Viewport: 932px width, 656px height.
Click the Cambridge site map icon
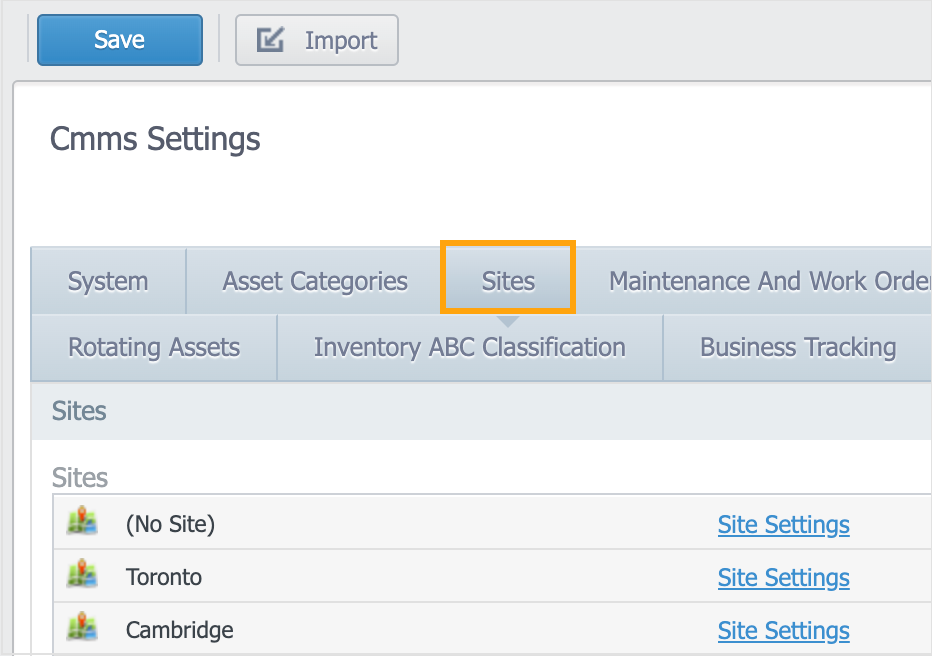(x=82, y=630)
